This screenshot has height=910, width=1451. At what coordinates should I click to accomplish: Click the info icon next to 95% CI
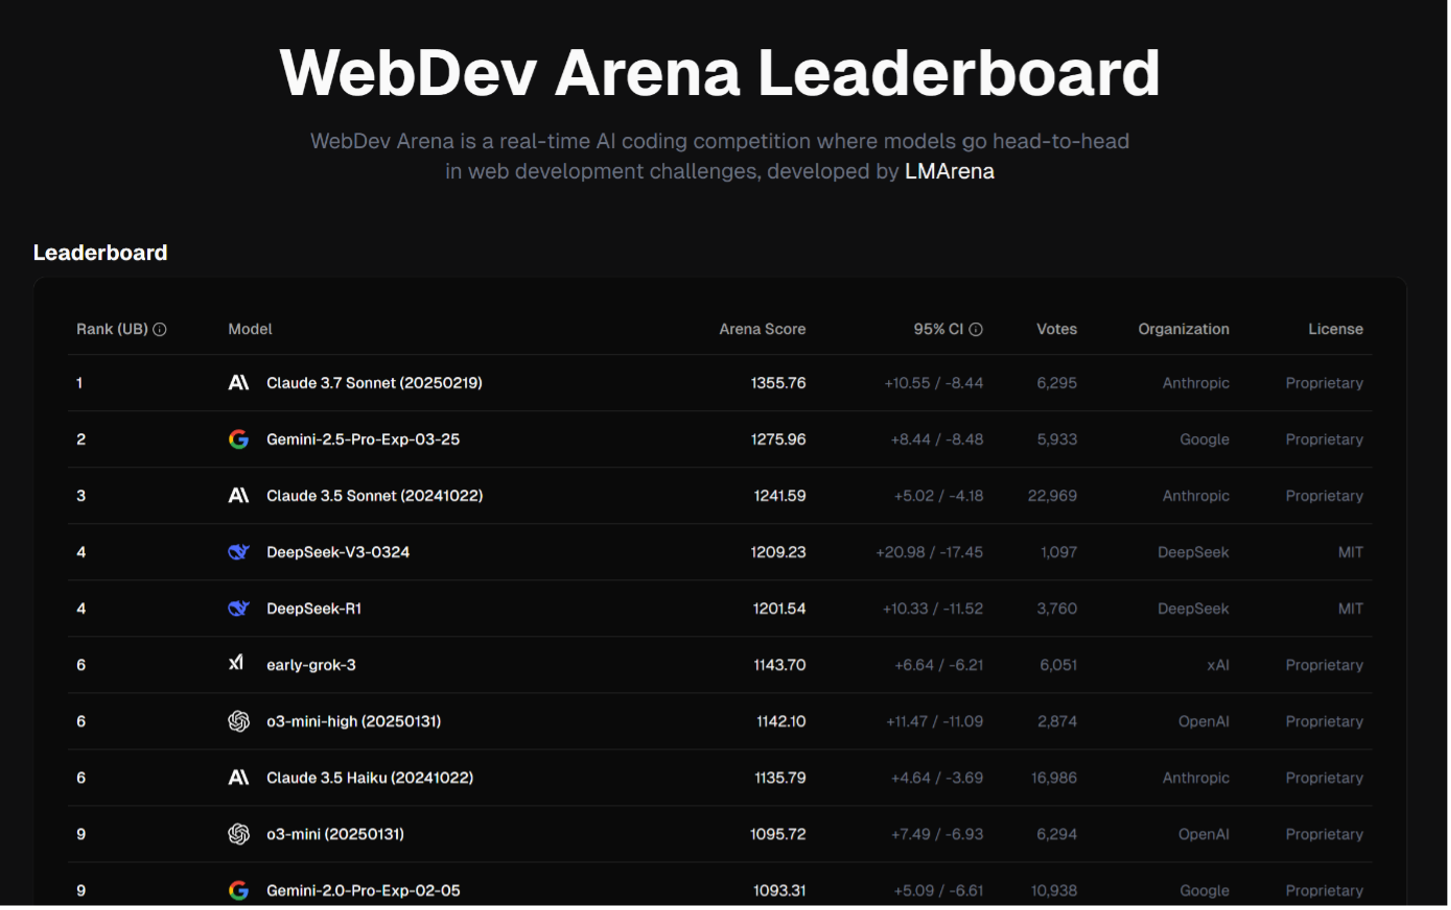[978, 330]
